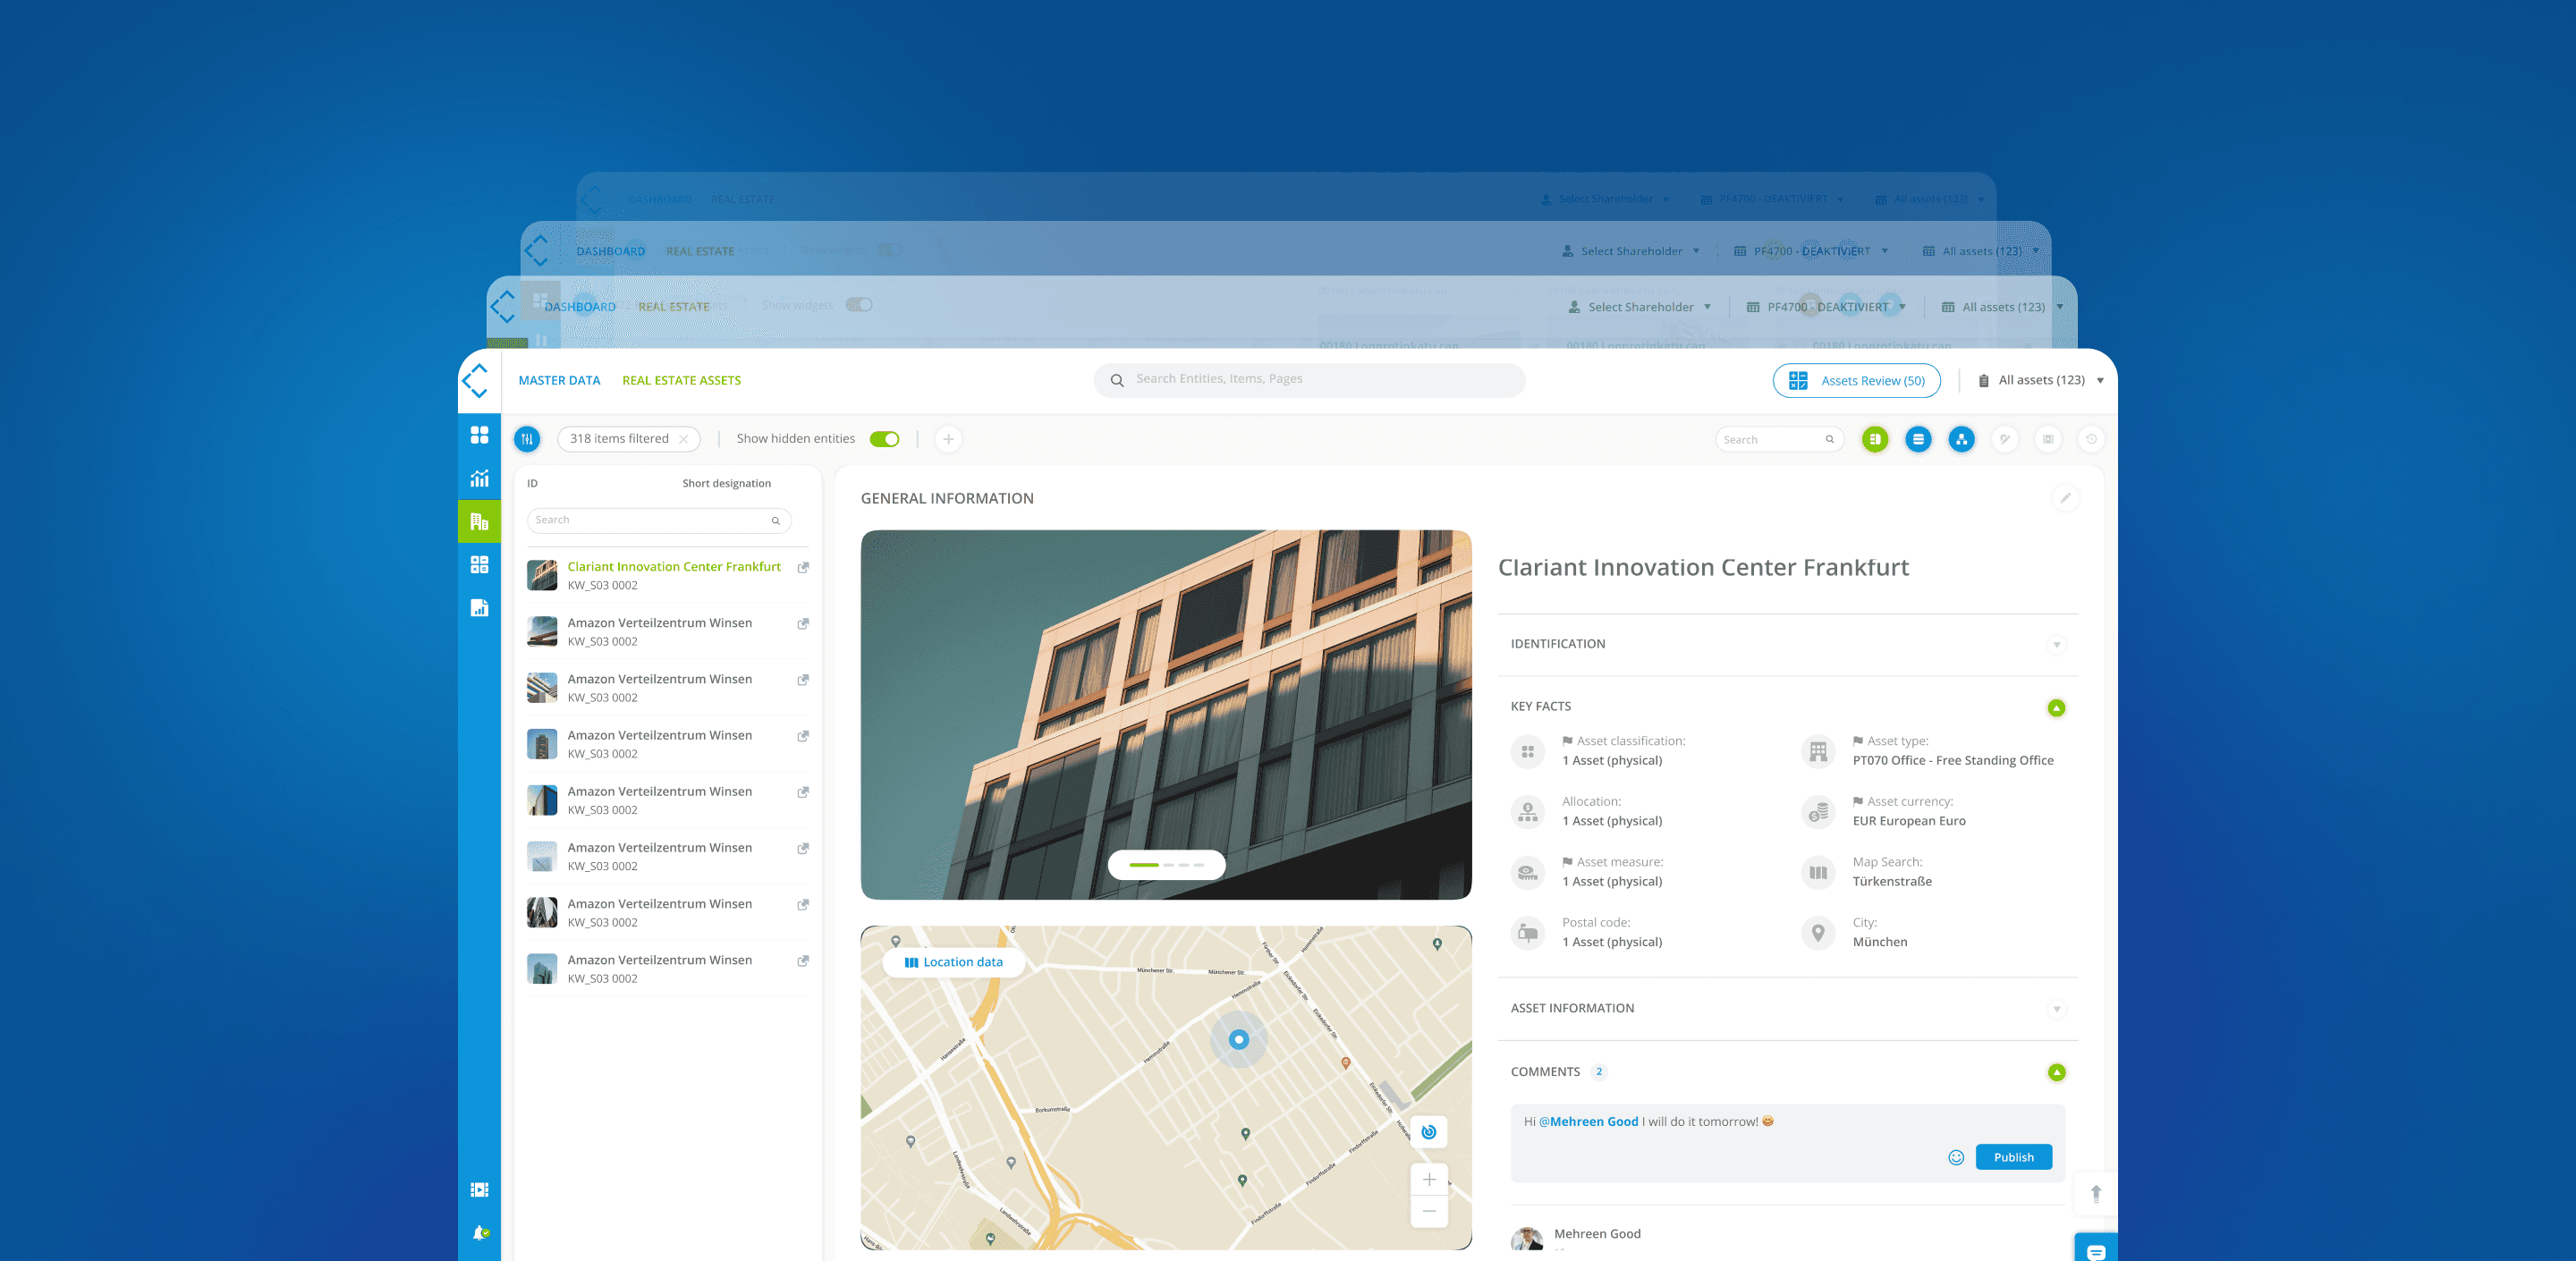
Task: Click the filter settings icon beside 318 items
Action: point(527,439)
